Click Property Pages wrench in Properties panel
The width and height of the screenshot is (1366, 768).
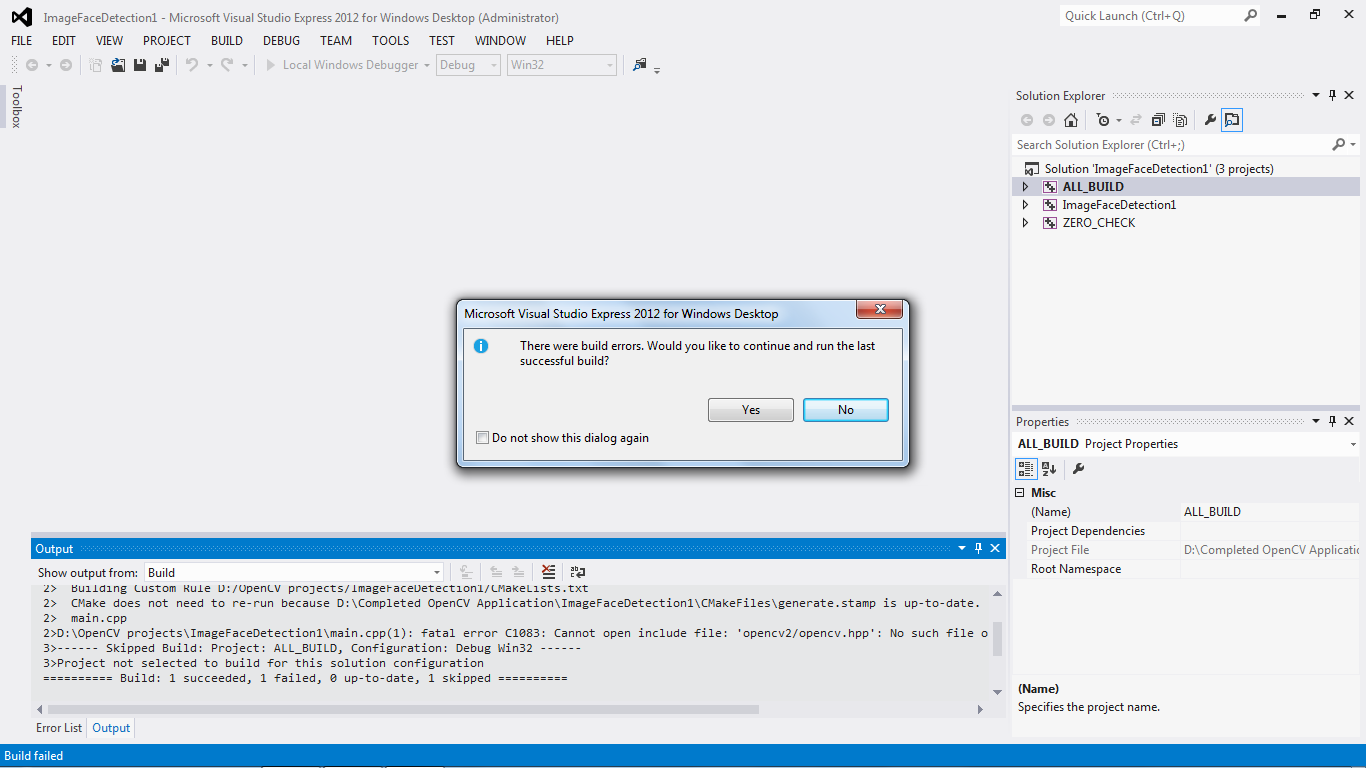coord(1078,468)
